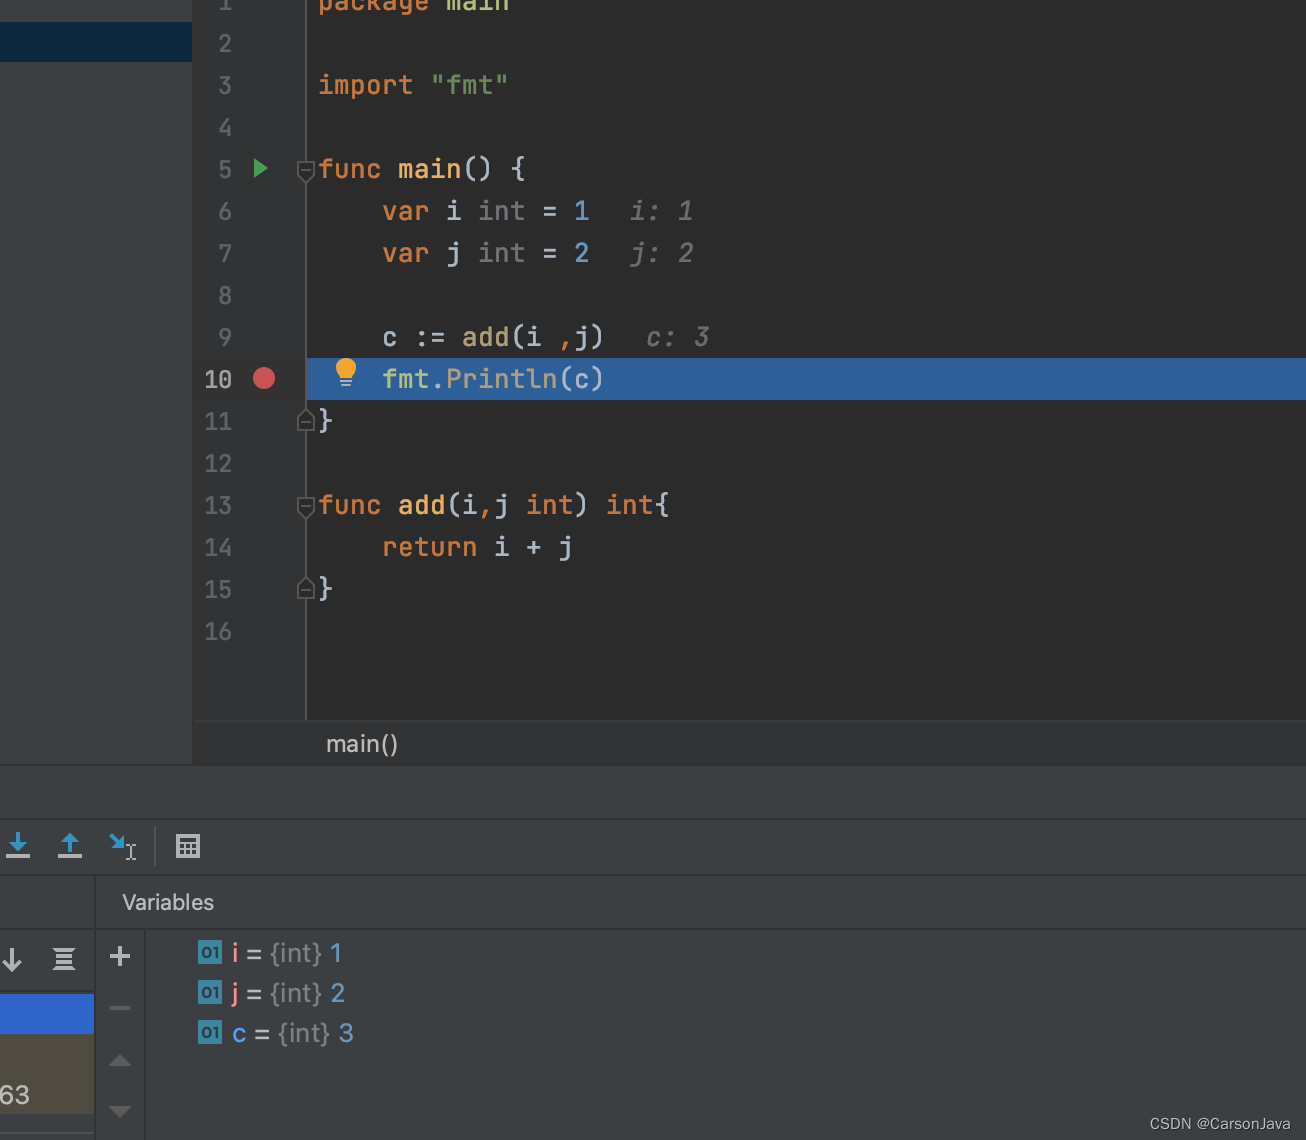The width and height of the screenshot is (1306, 1140).
Task: Open the Variables panel header
Action: tap(168, 902)
